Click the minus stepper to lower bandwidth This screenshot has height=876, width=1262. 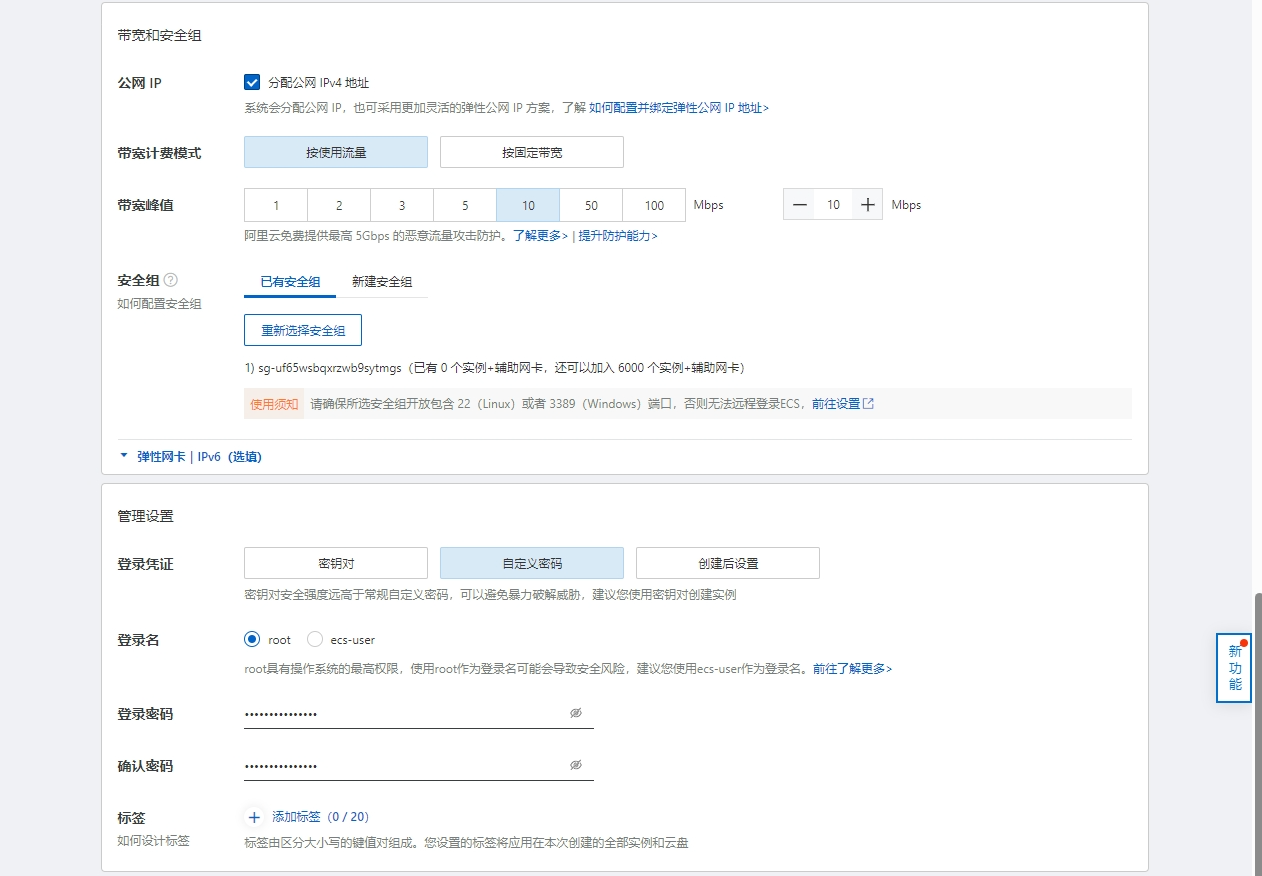(798, 204)
